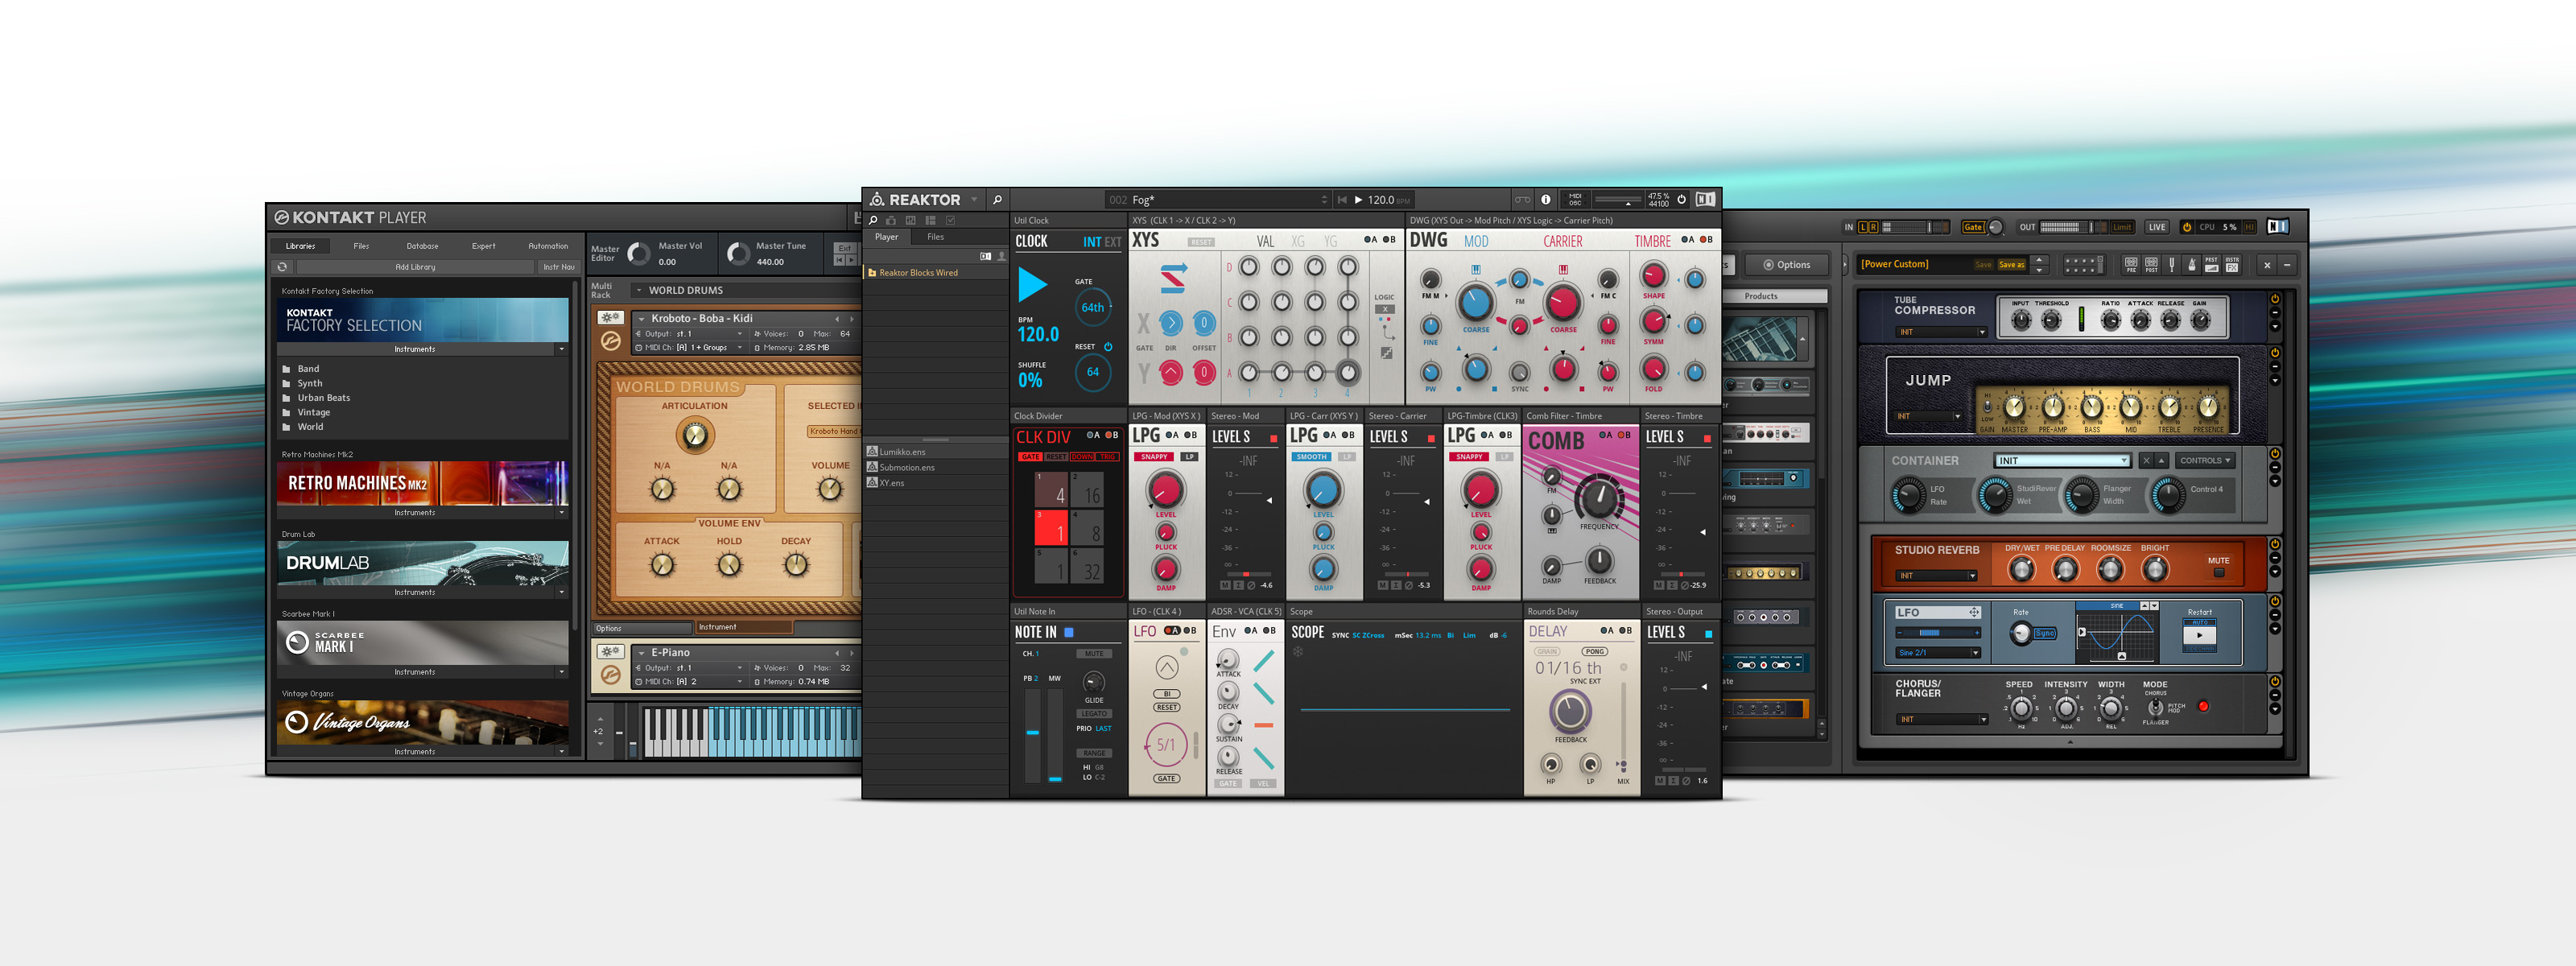This screenshot has width=2576, height=966.
Task: Click the MSTR FX icon in Guitar Rig
Action: pos(2232,265)
